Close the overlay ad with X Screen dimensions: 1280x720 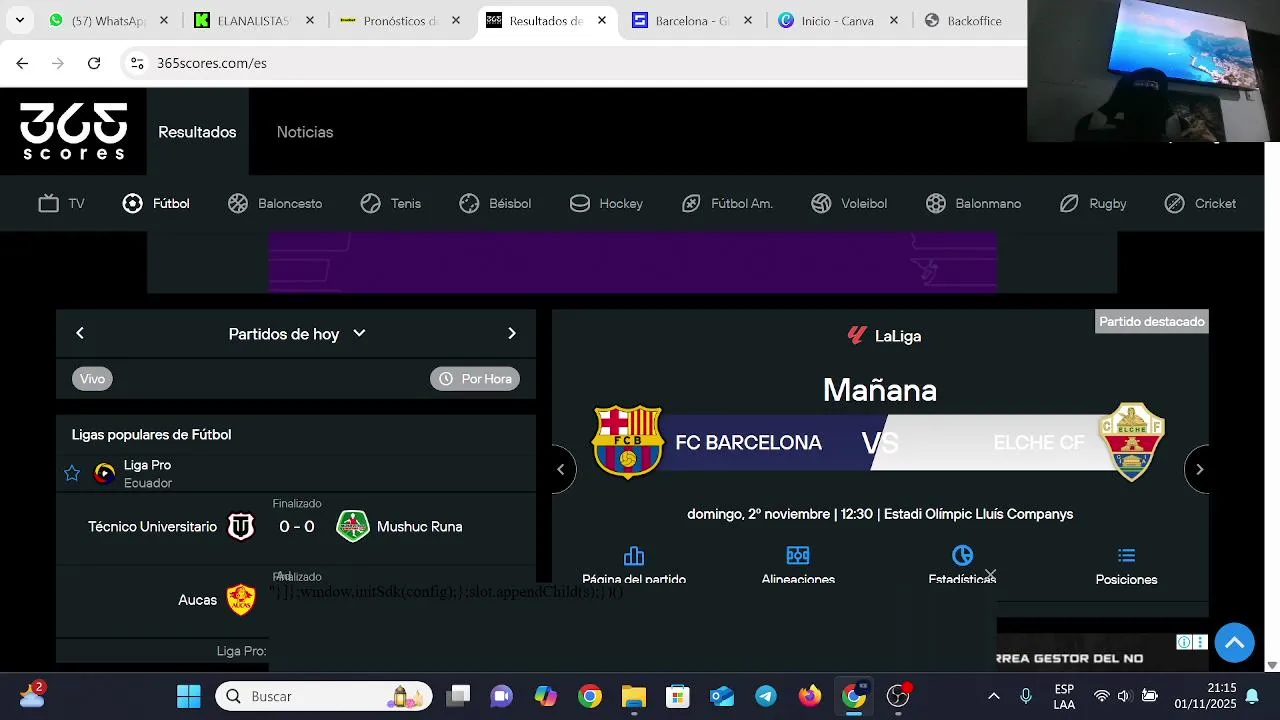click(x=990, y=575)
